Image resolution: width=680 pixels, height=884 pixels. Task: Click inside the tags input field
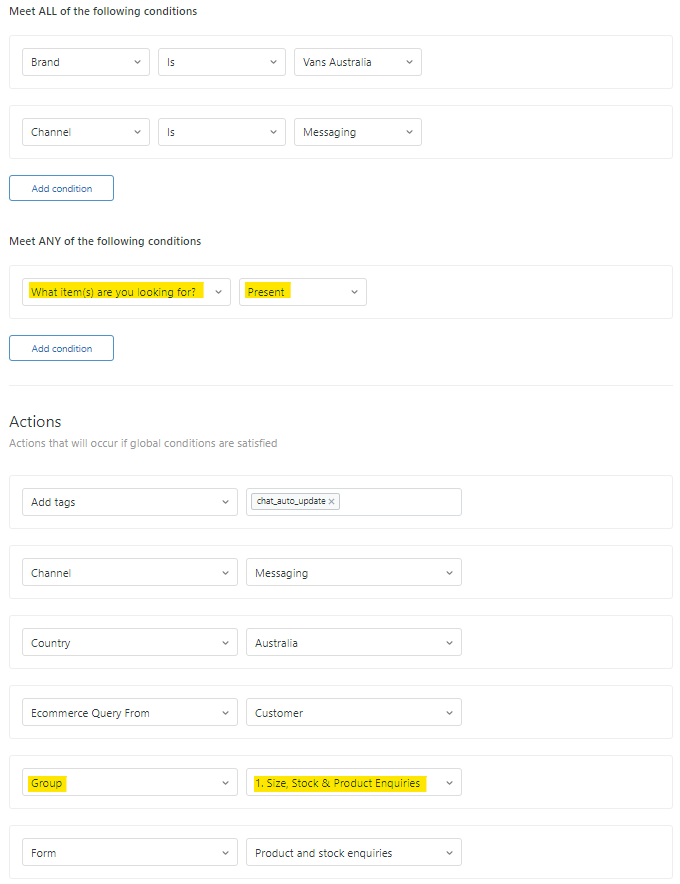[x=400, y=502]
